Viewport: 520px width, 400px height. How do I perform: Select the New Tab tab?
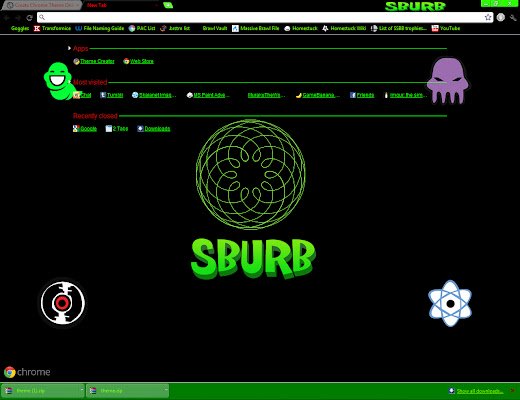[x=122, y=5]
